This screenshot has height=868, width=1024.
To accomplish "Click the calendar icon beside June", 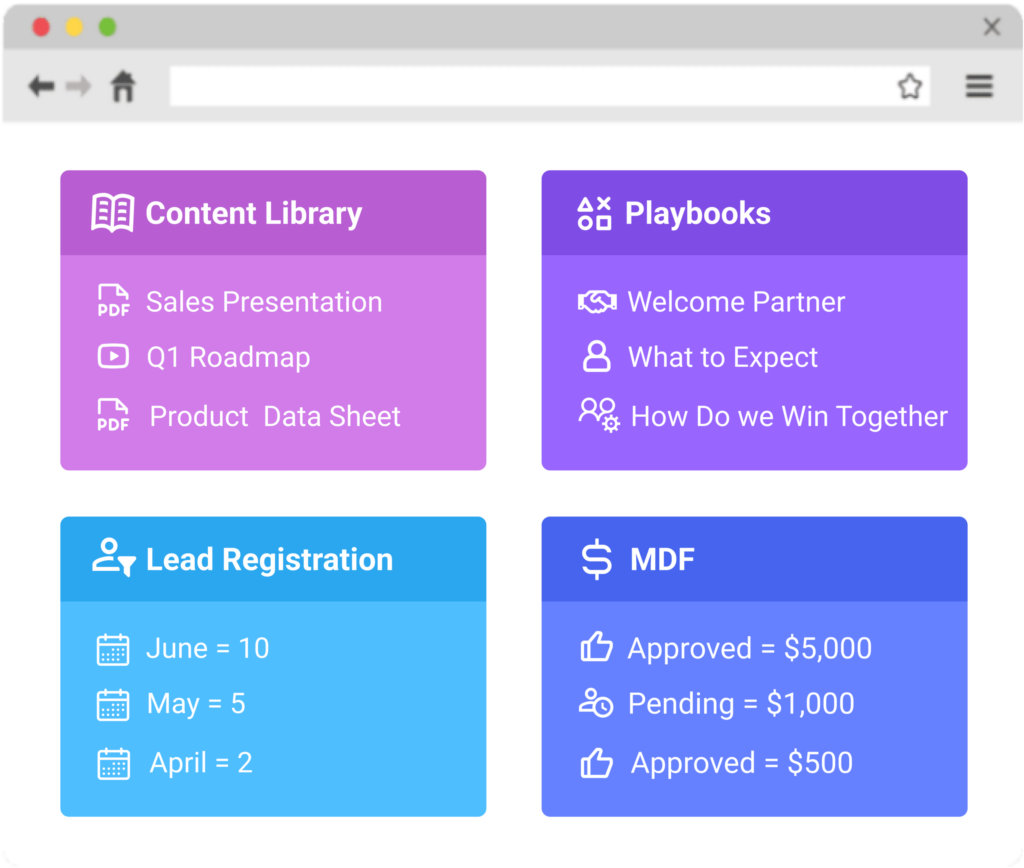I will 113,649.
